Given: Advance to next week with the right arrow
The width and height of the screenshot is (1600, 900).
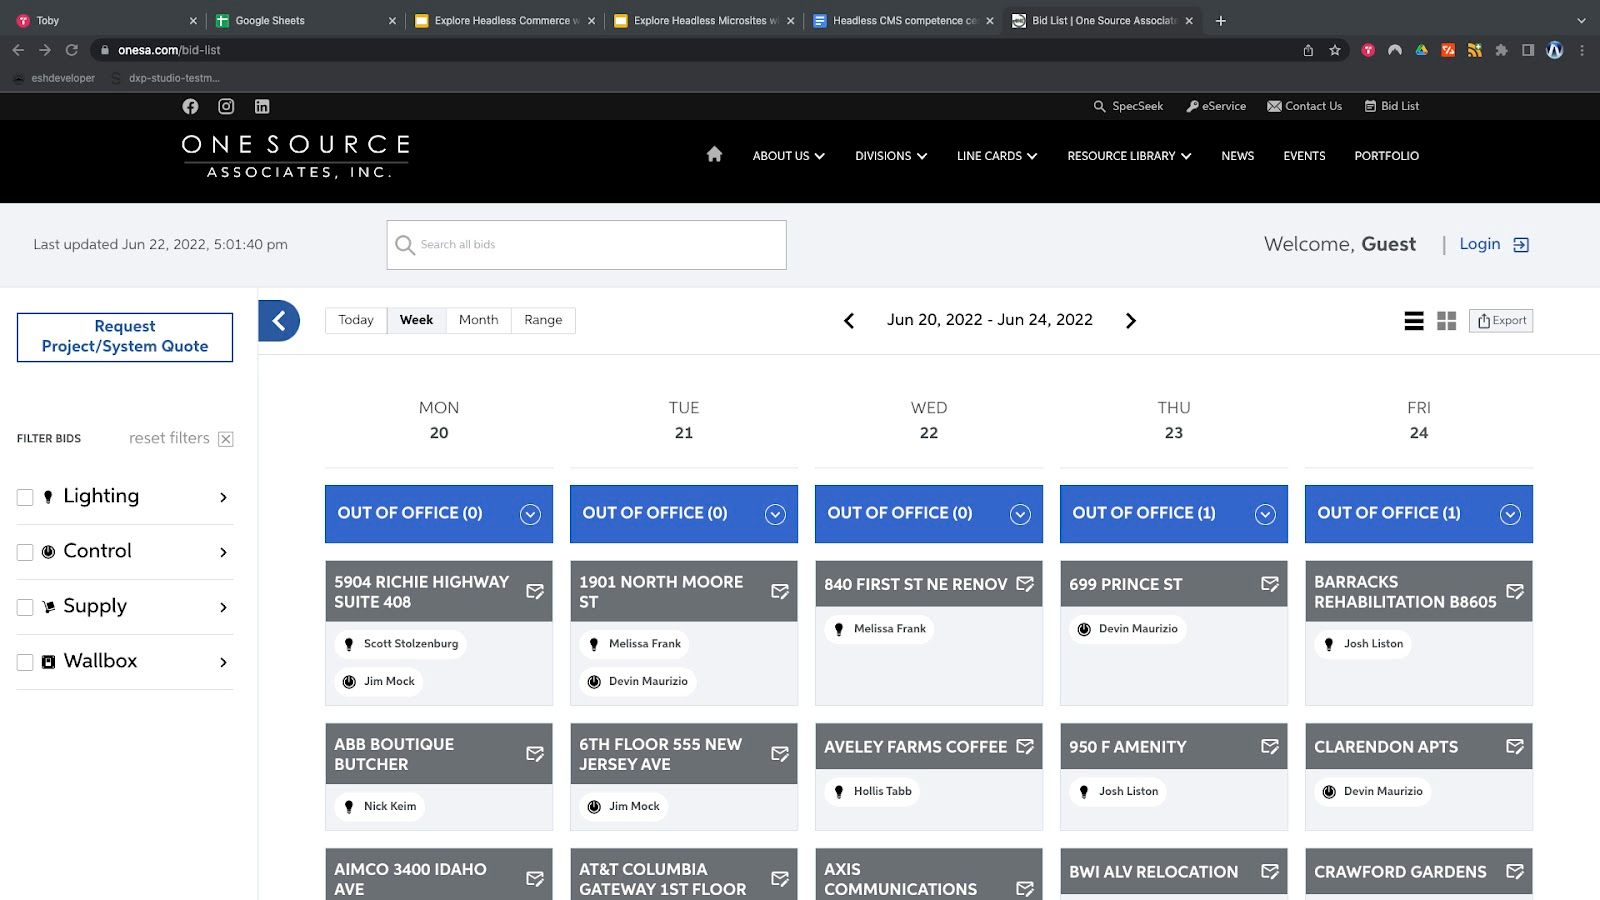Looking at the screenshot, I should pos(1131,321).
